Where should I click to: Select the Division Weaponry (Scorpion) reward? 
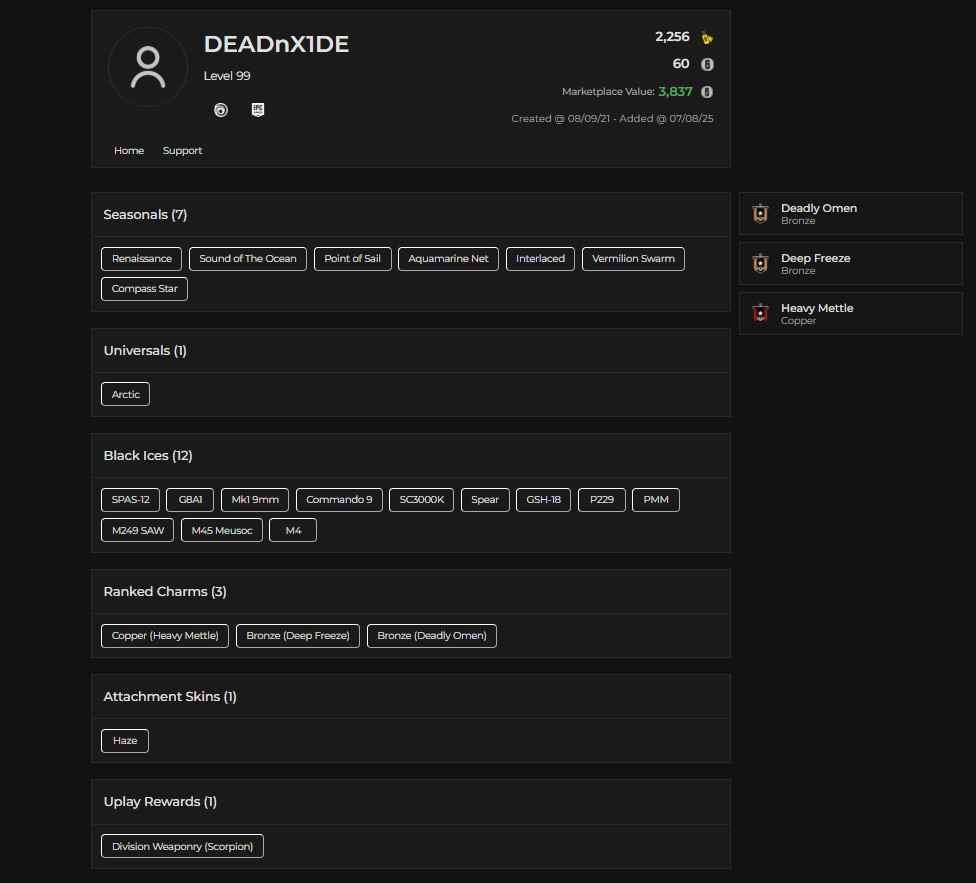[x=182, y=846]
